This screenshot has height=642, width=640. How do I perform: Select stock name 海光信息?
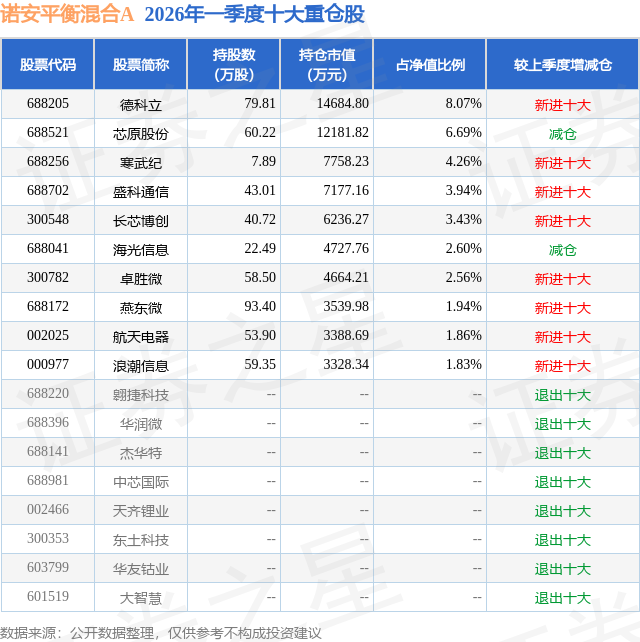point(141,250)
